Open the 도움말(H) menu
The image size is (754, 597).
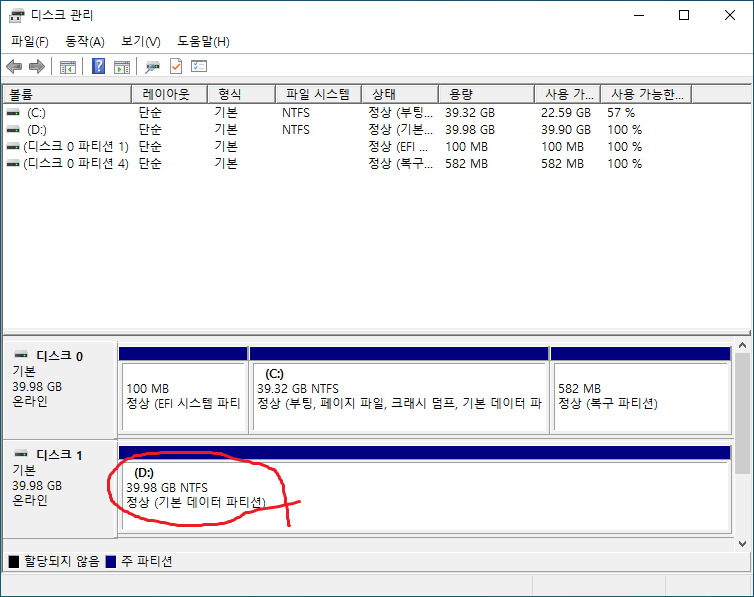(x=203, y=42)
